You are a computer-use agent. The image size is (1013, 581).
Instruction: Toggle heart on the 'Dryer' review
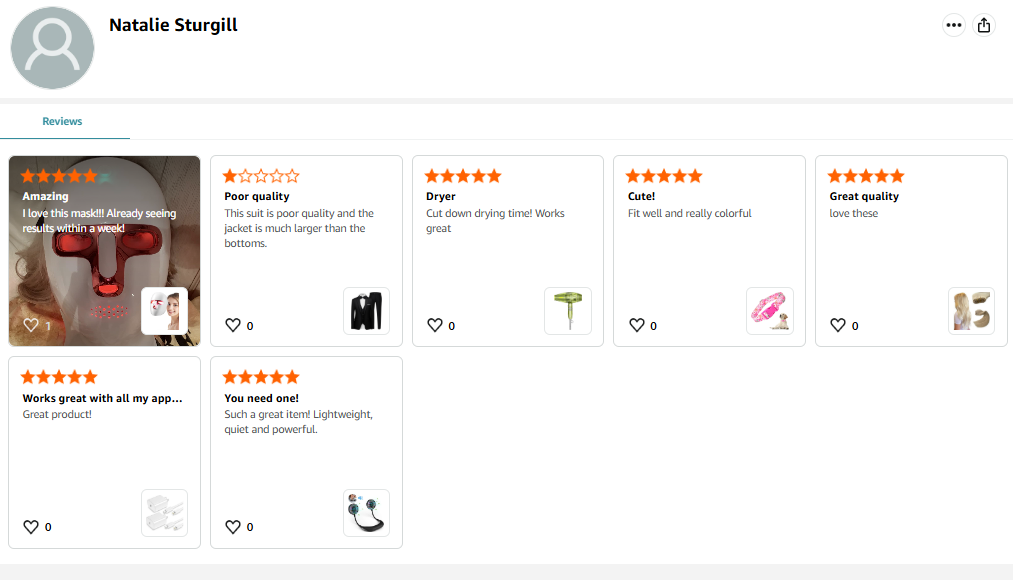click(435, 325)
